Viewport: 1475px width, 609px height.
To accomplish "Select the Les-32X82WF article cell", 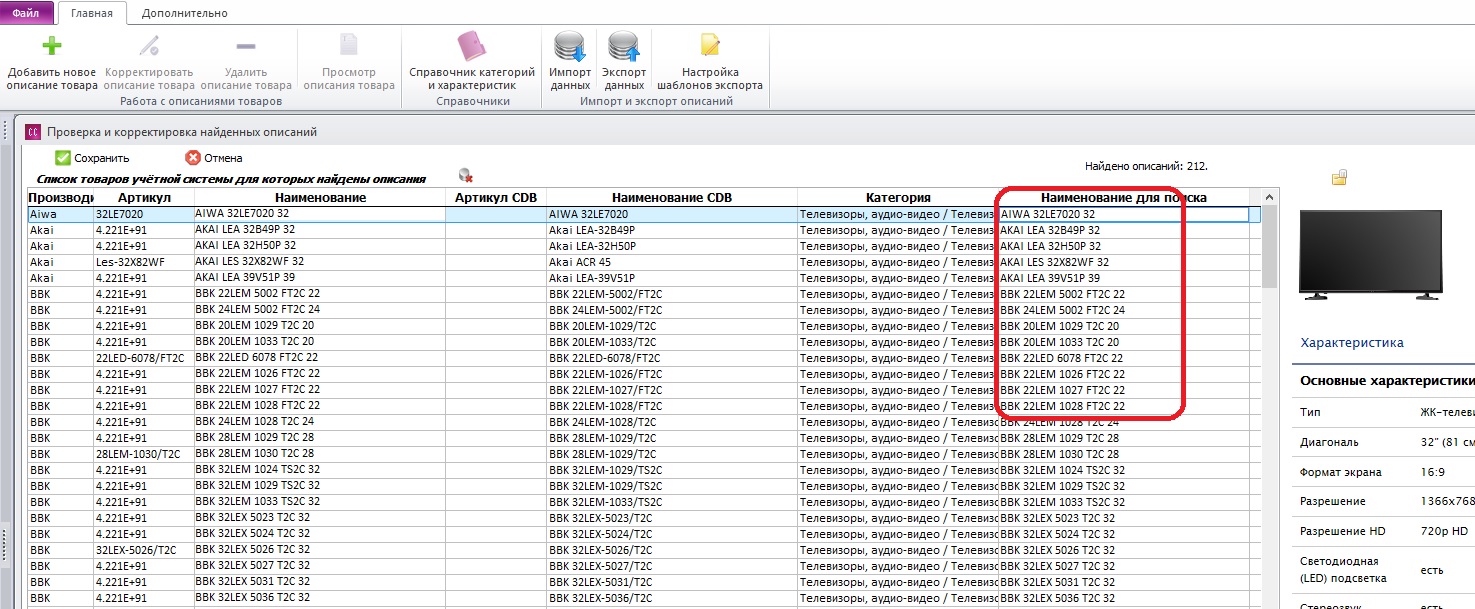I will click(x=143, y=262).
